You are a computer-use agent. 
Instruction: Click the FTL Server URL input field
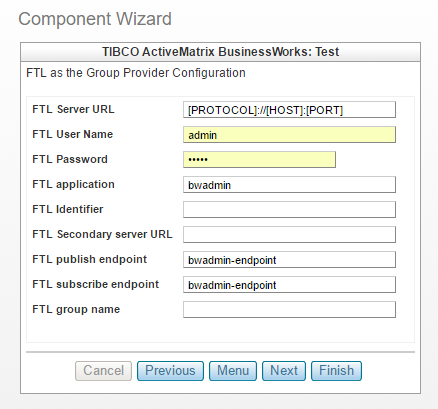[x=289, y=110]
